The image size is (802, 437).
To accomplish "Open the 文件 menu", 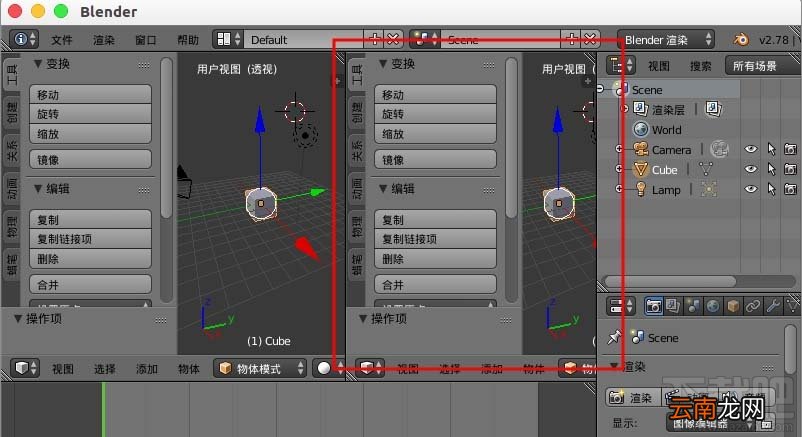I will pos(62,40).
